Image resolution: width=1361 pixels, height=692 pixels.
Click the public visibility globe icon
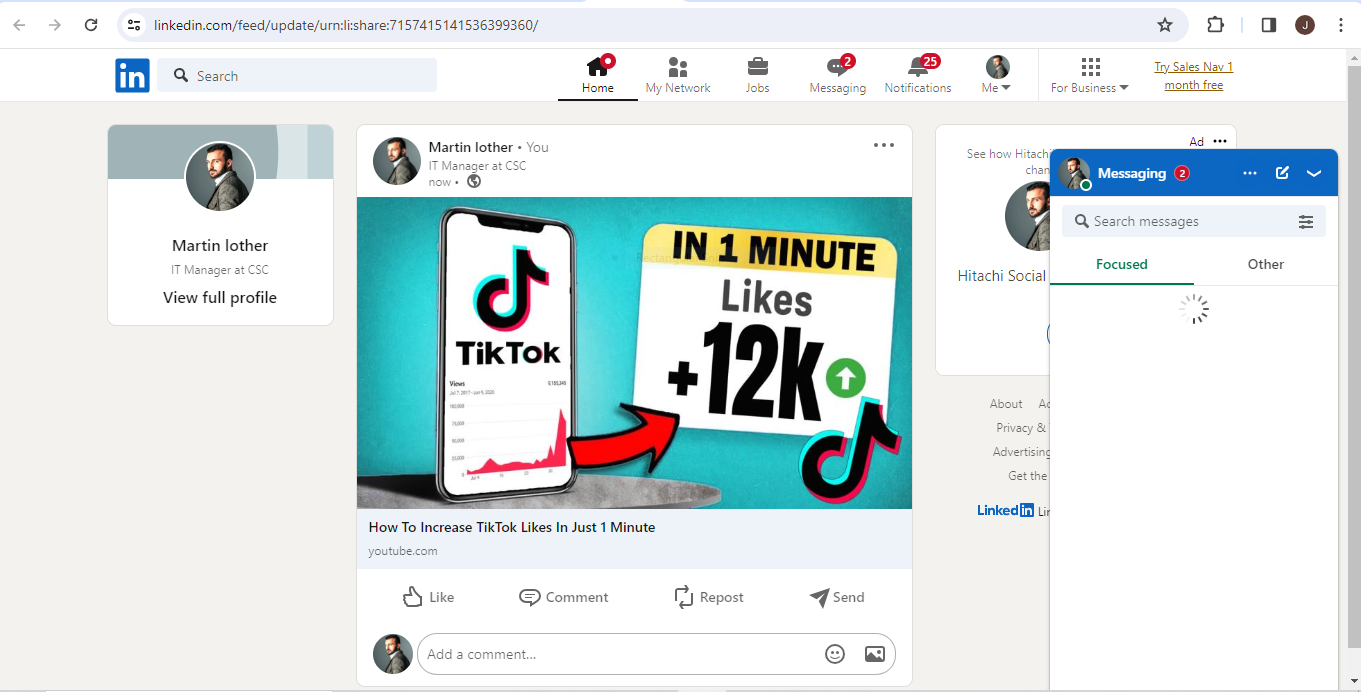click(x=474, y=182)
